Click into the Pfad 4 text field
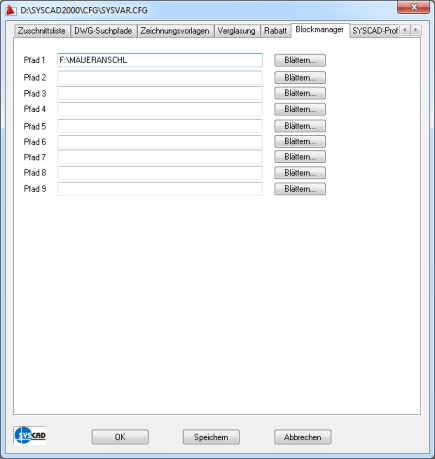The image size is (435, 459). click(160, 109)
